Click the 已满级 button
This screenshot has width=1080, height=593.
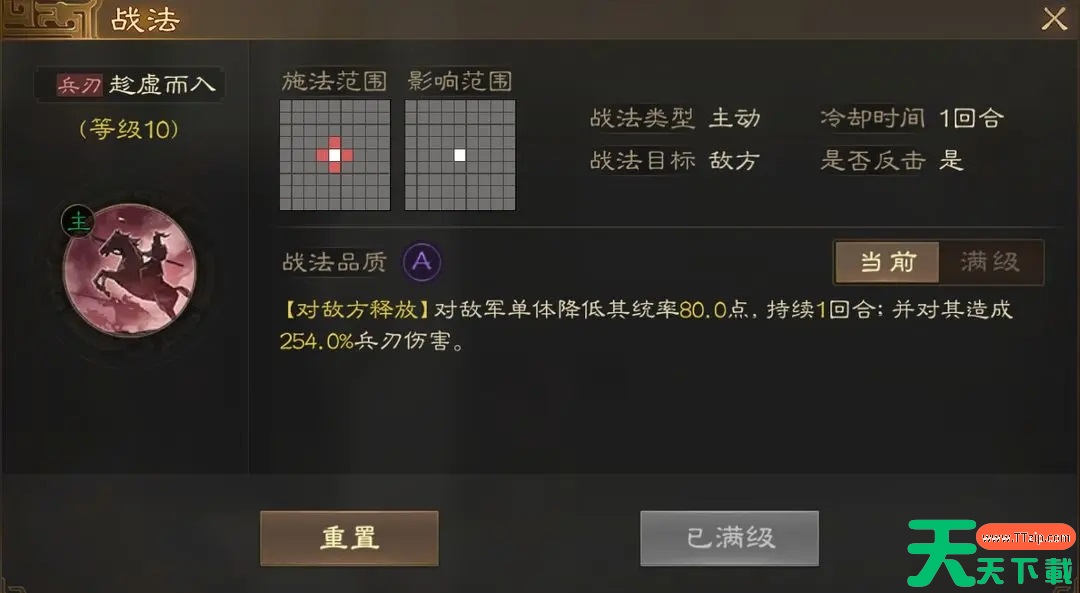pyautogui.click(x=729, y=538)
